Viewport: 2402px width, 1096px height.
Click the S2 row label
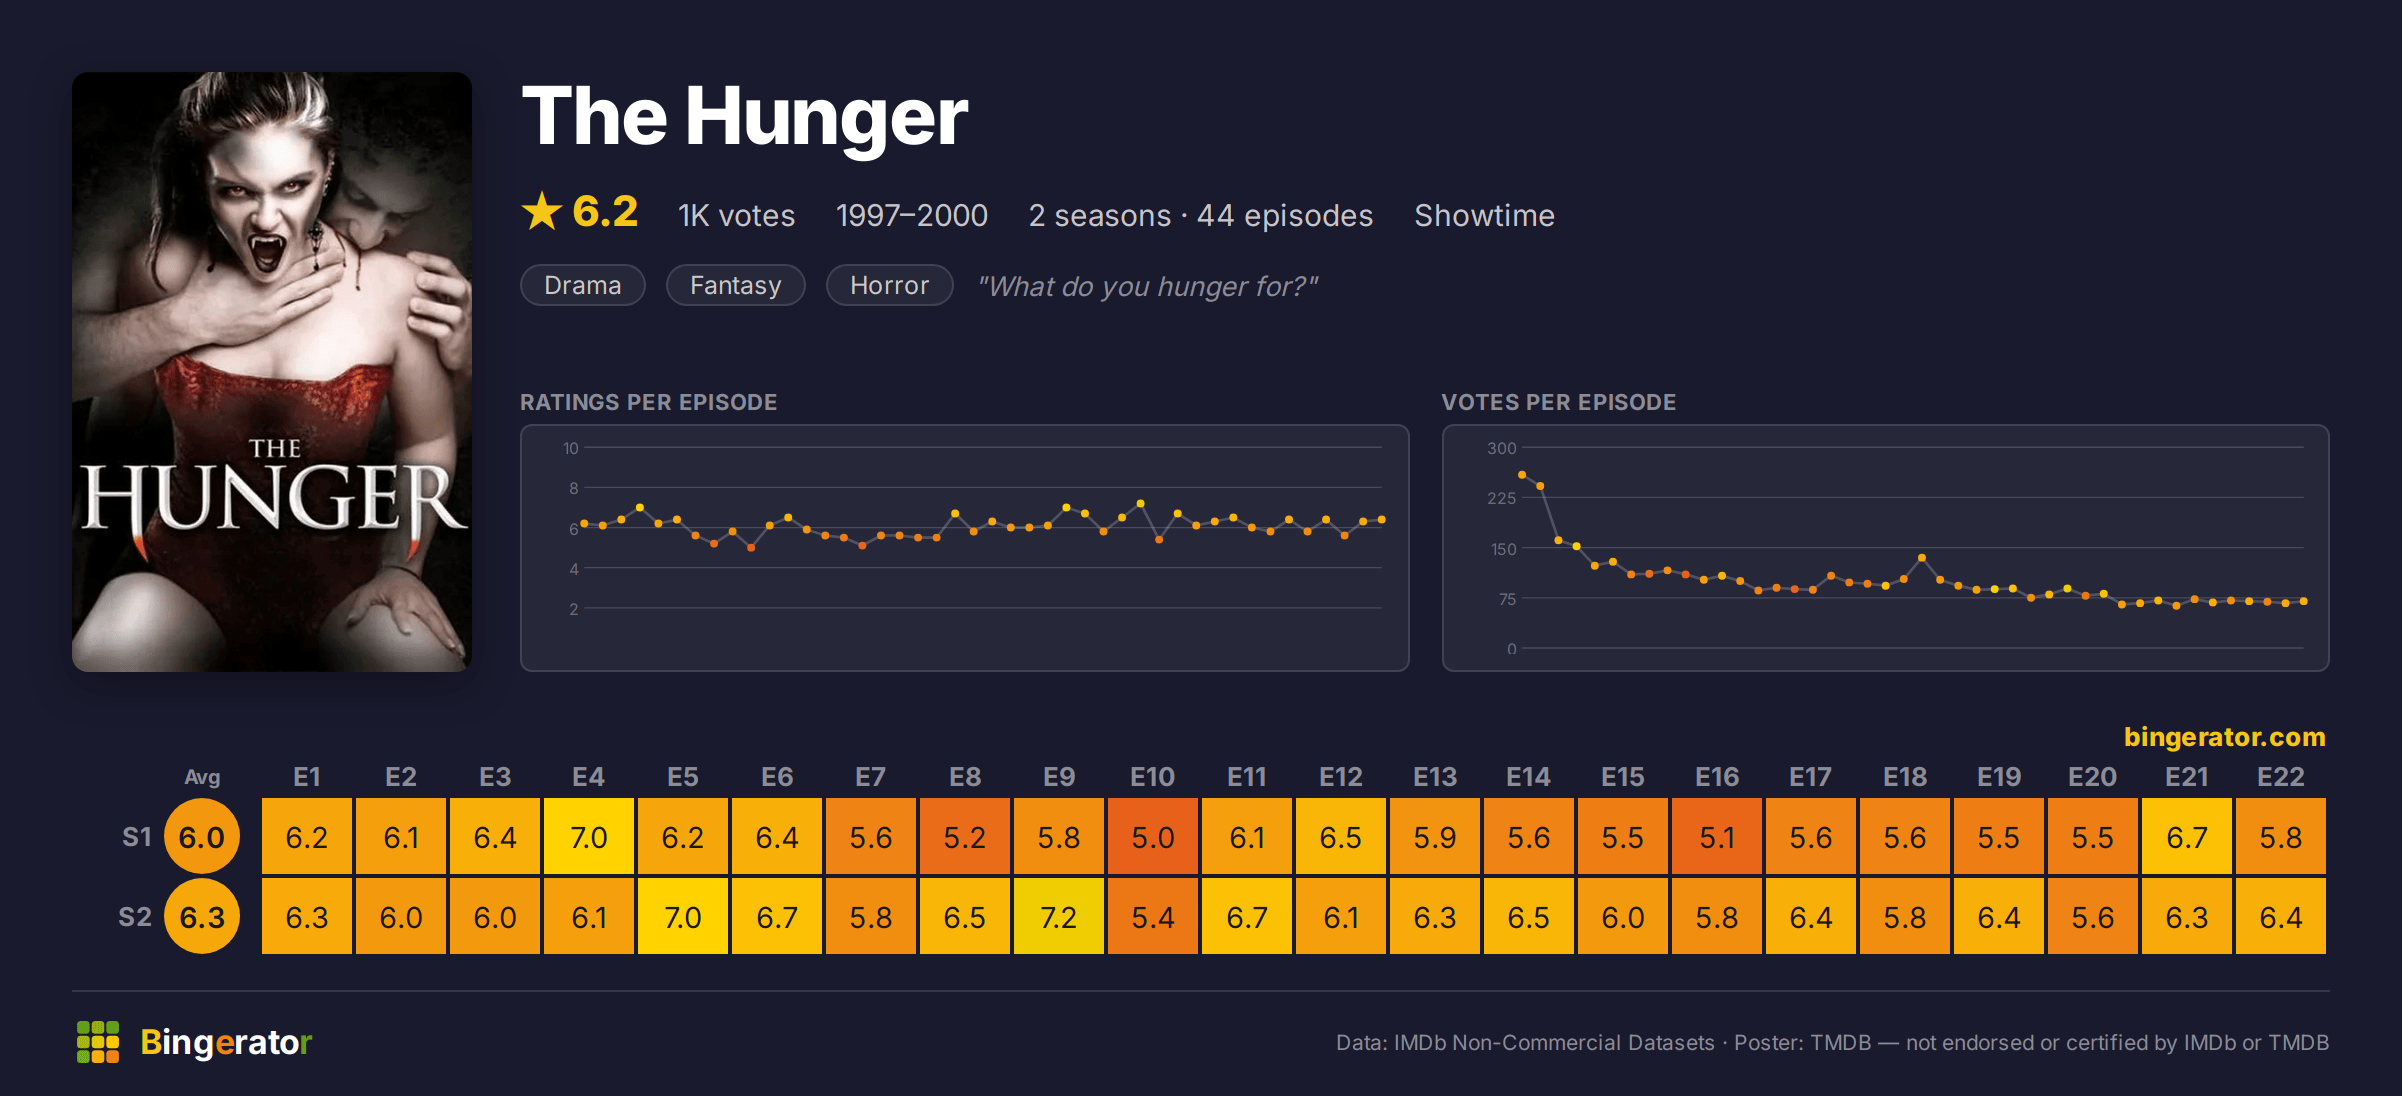point(135,917)
